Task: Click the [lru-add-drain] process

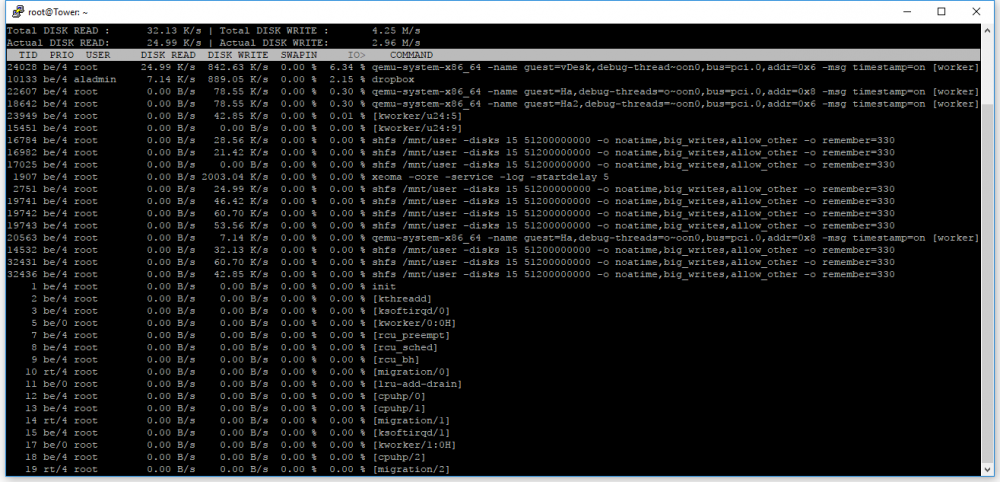Action: (x=416, y=384)
